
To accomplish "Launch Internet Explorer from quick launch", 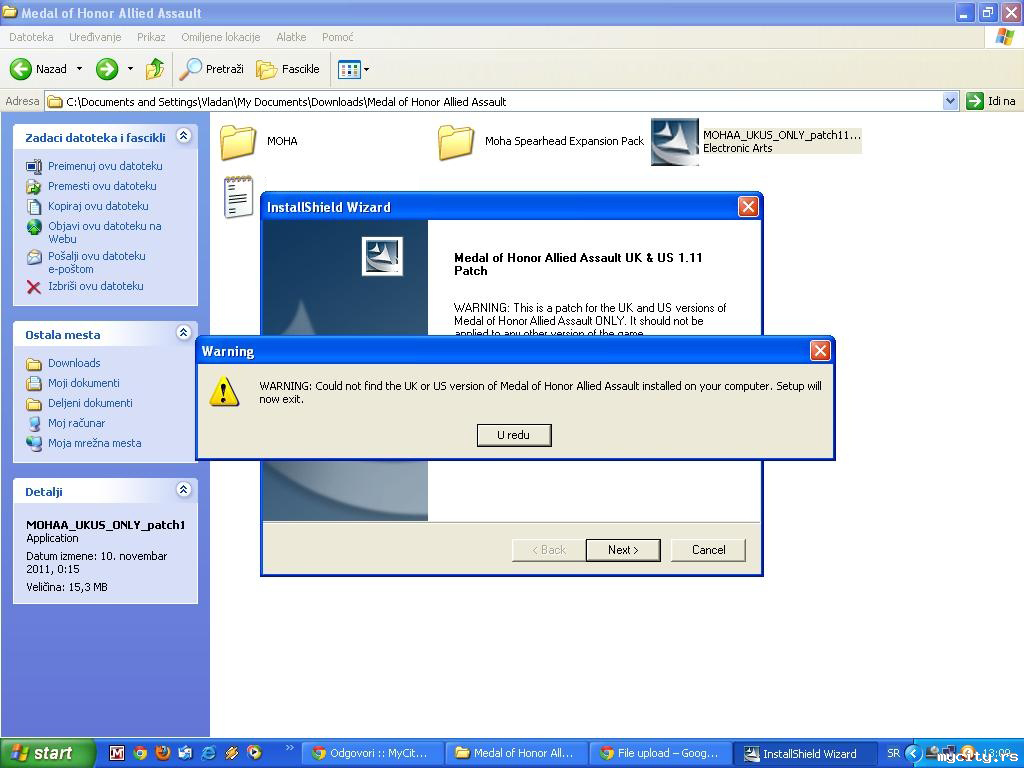I will point(209,753).
